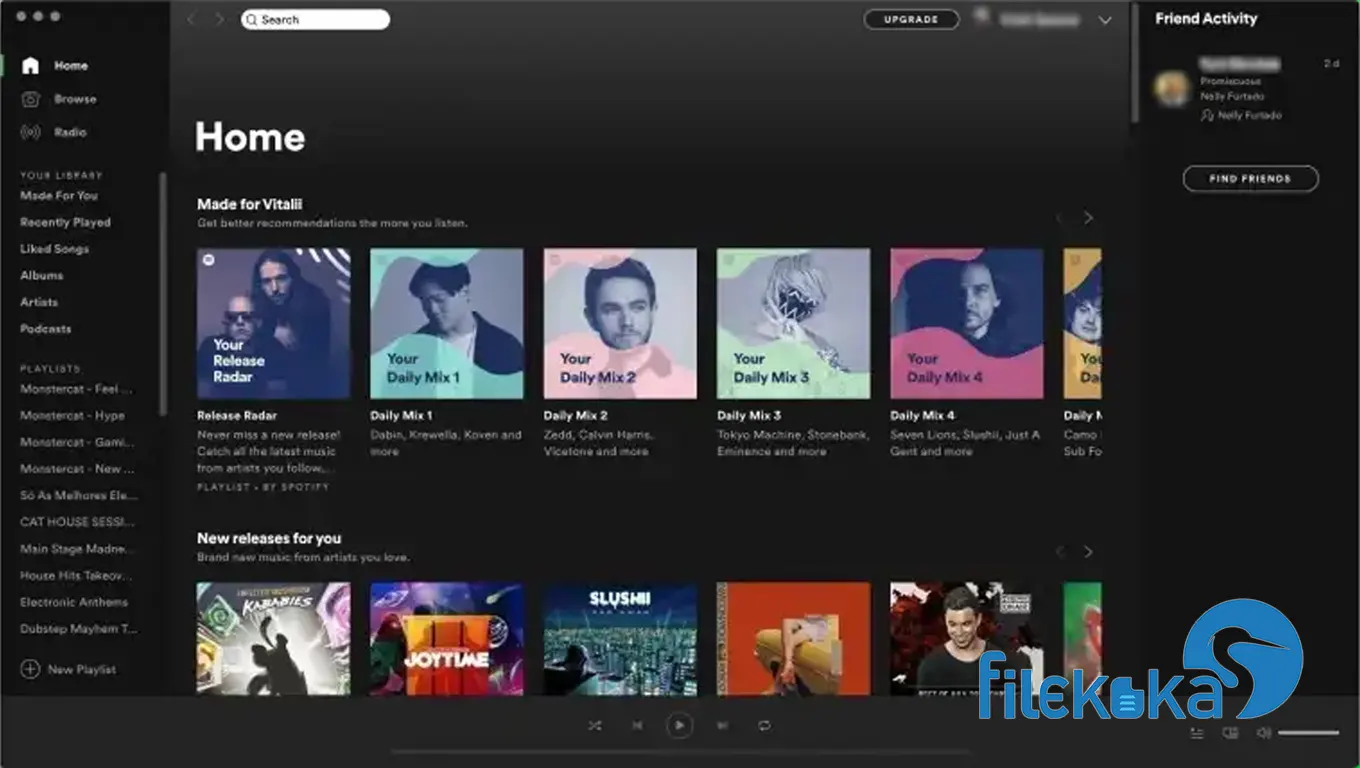
Task: Click the Find Friends button
Action: [x=1250, y=179]
